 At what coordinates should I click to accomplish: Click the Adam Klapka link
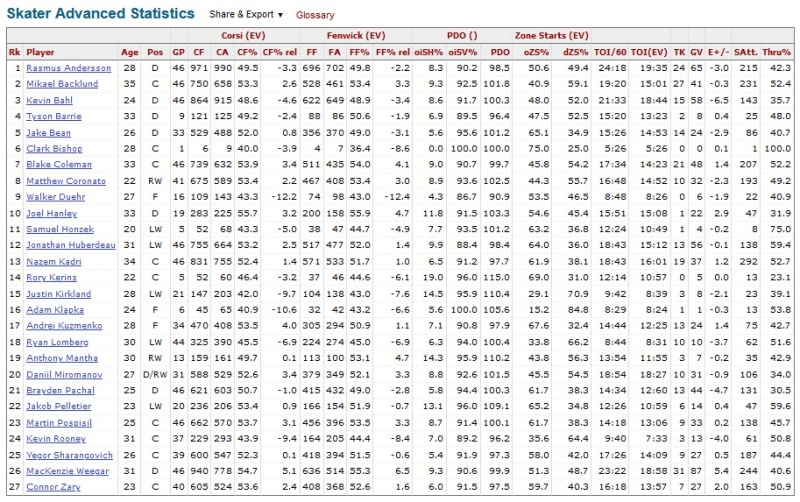click(55, 310)
